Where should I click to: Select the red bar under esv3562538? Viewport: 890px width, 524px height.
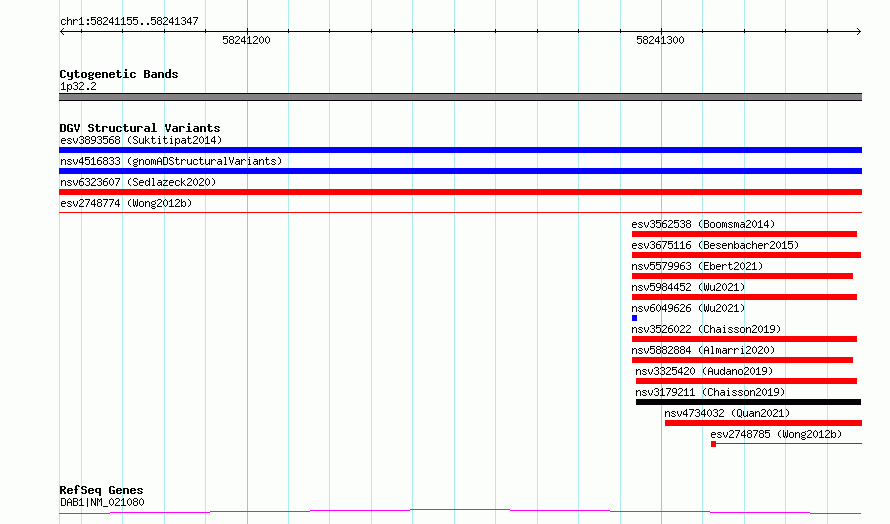(744, 234)
